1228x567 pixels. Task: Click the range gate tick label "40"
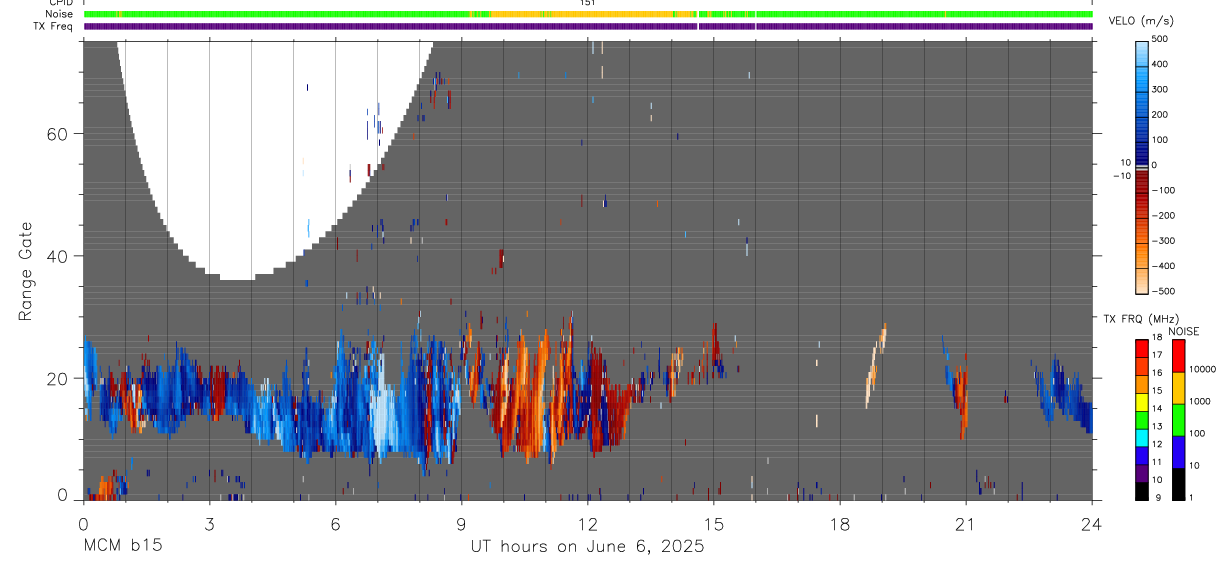pyautogui.click(x=57, y=256)
